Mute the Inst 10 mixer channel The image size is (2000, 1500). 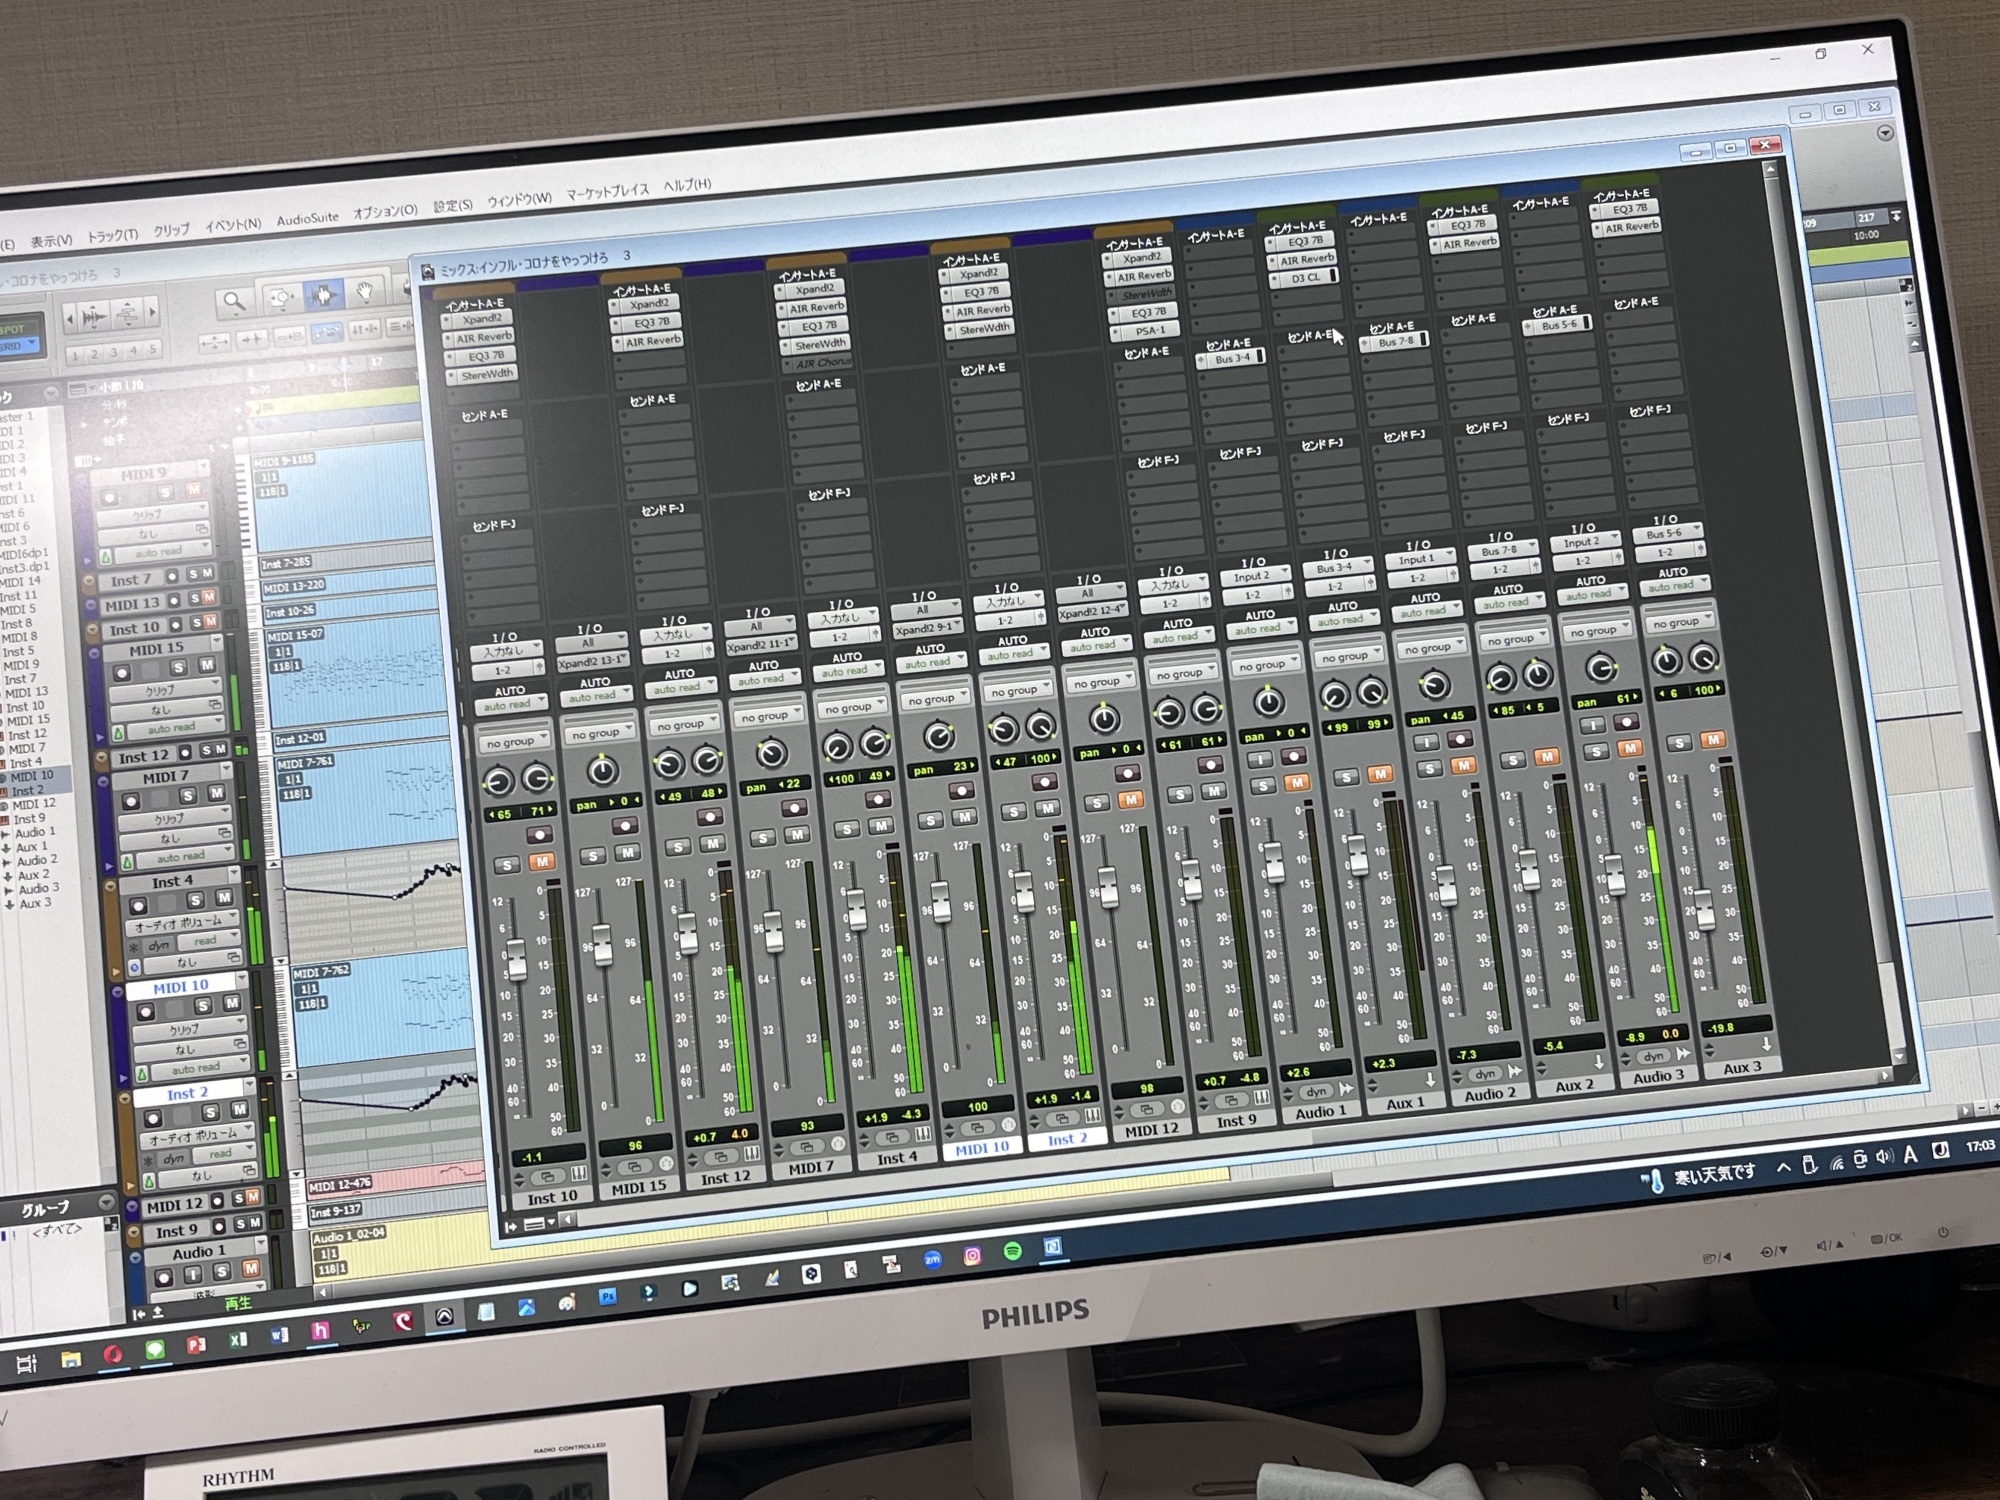point(541,862)
